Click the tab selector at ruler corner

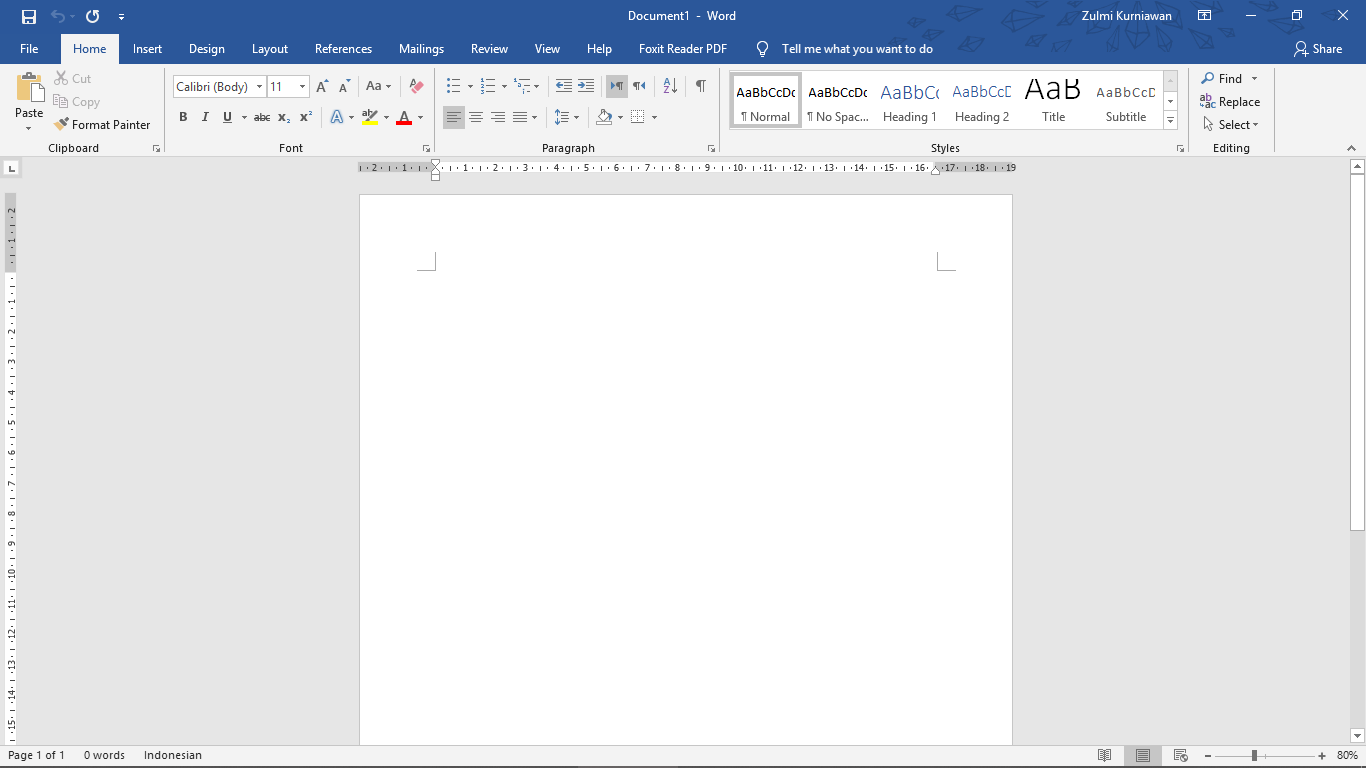pos(10,168)
